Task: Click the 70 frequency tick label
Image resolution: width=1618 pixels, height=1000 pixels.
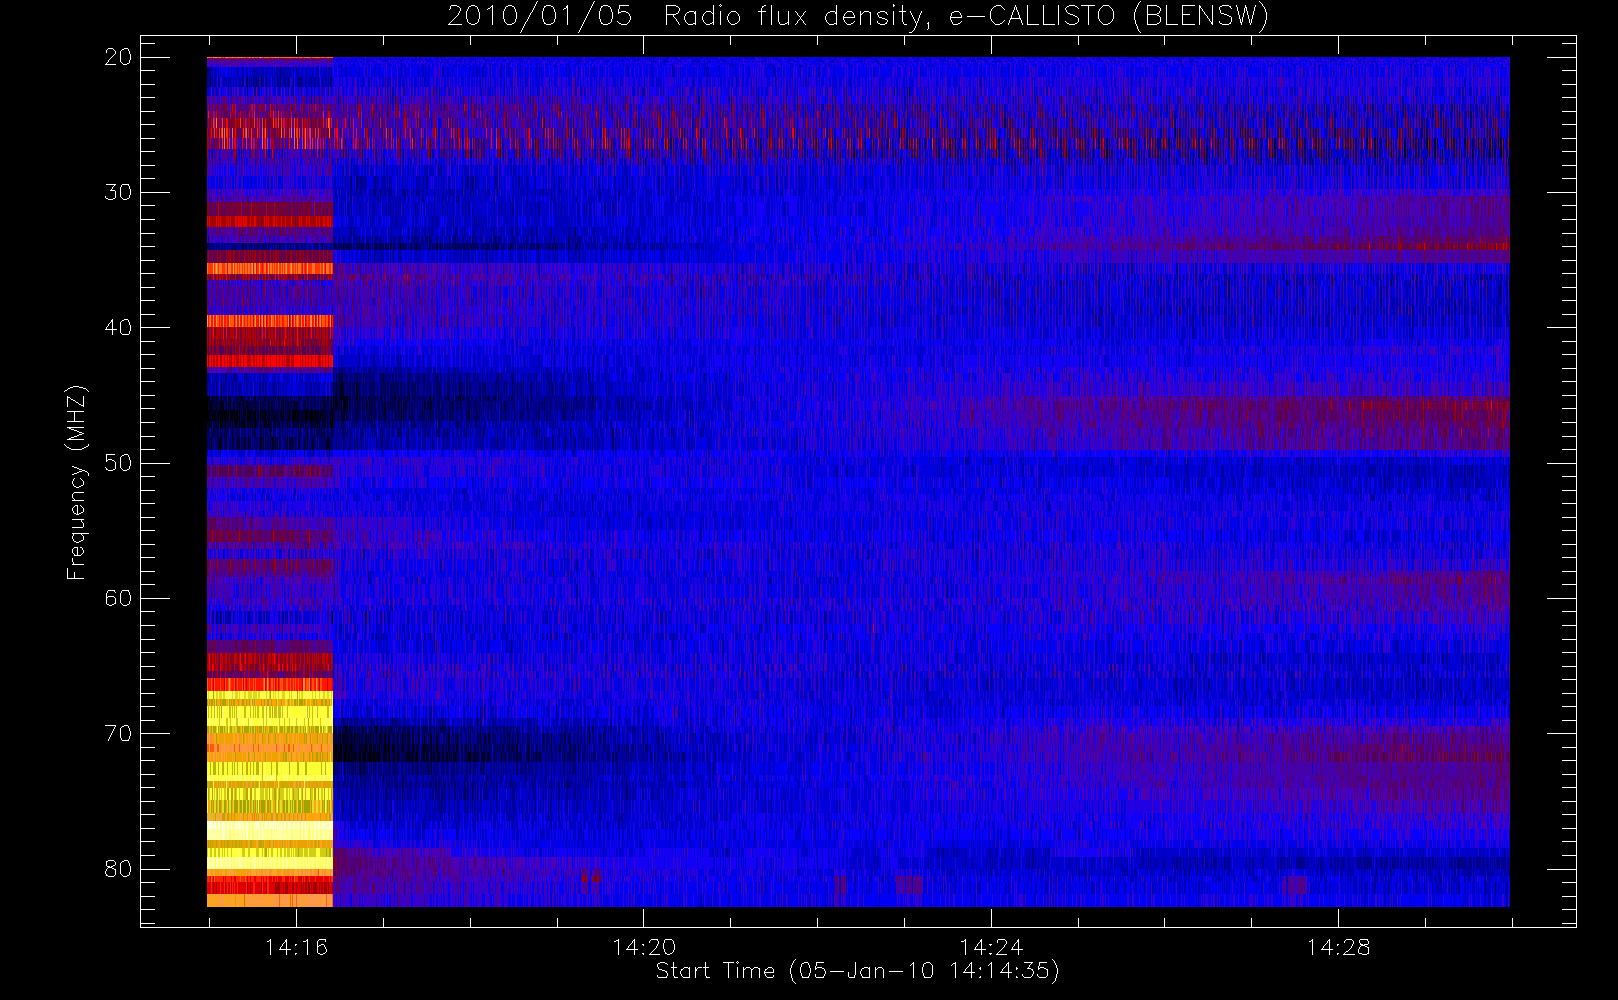Action: click(118, 733)
